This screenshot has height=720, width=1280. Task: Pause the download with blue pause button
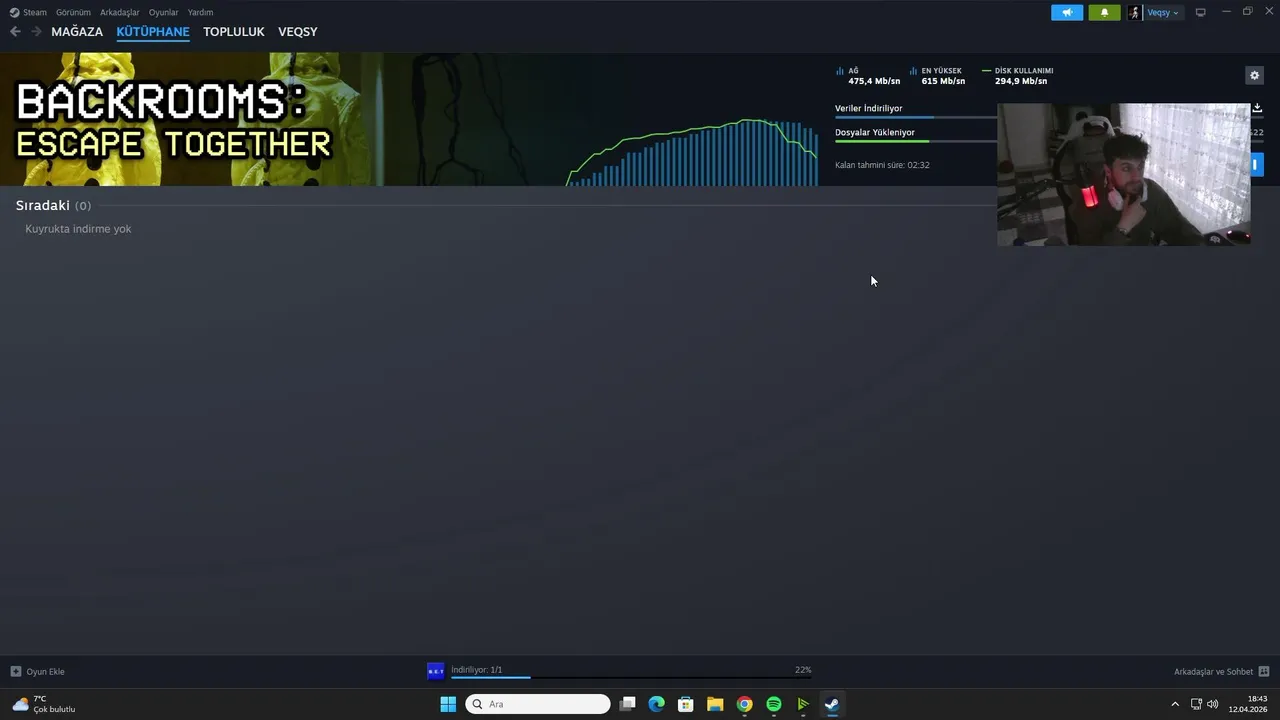tap(1257, 164)
